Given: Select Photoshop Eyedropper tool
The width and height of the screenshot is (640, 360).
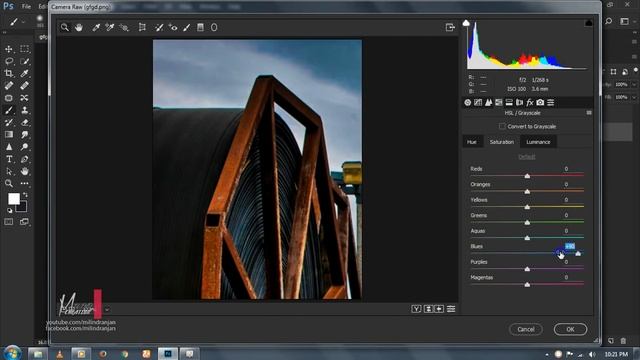Looking at the screenshot, I should (x=24, y=73).
